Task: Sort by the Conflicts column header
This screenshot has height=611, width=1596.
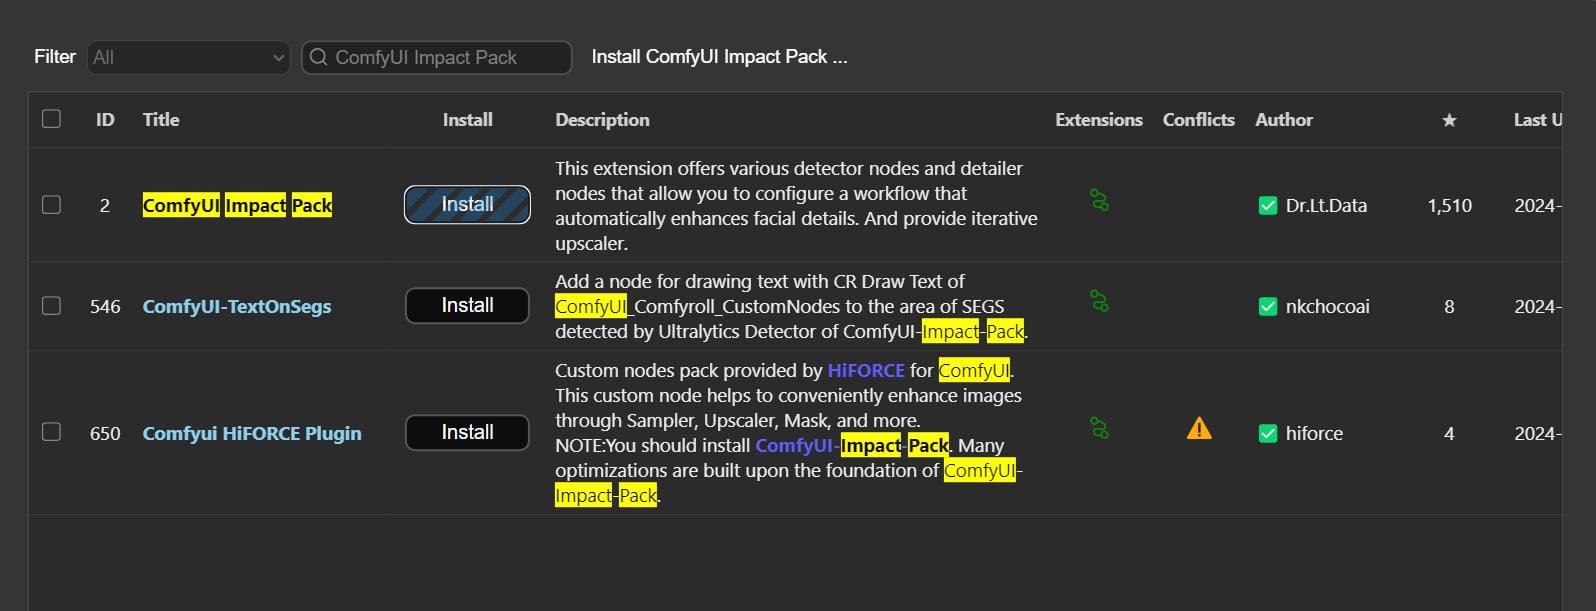Action: 1199,120
